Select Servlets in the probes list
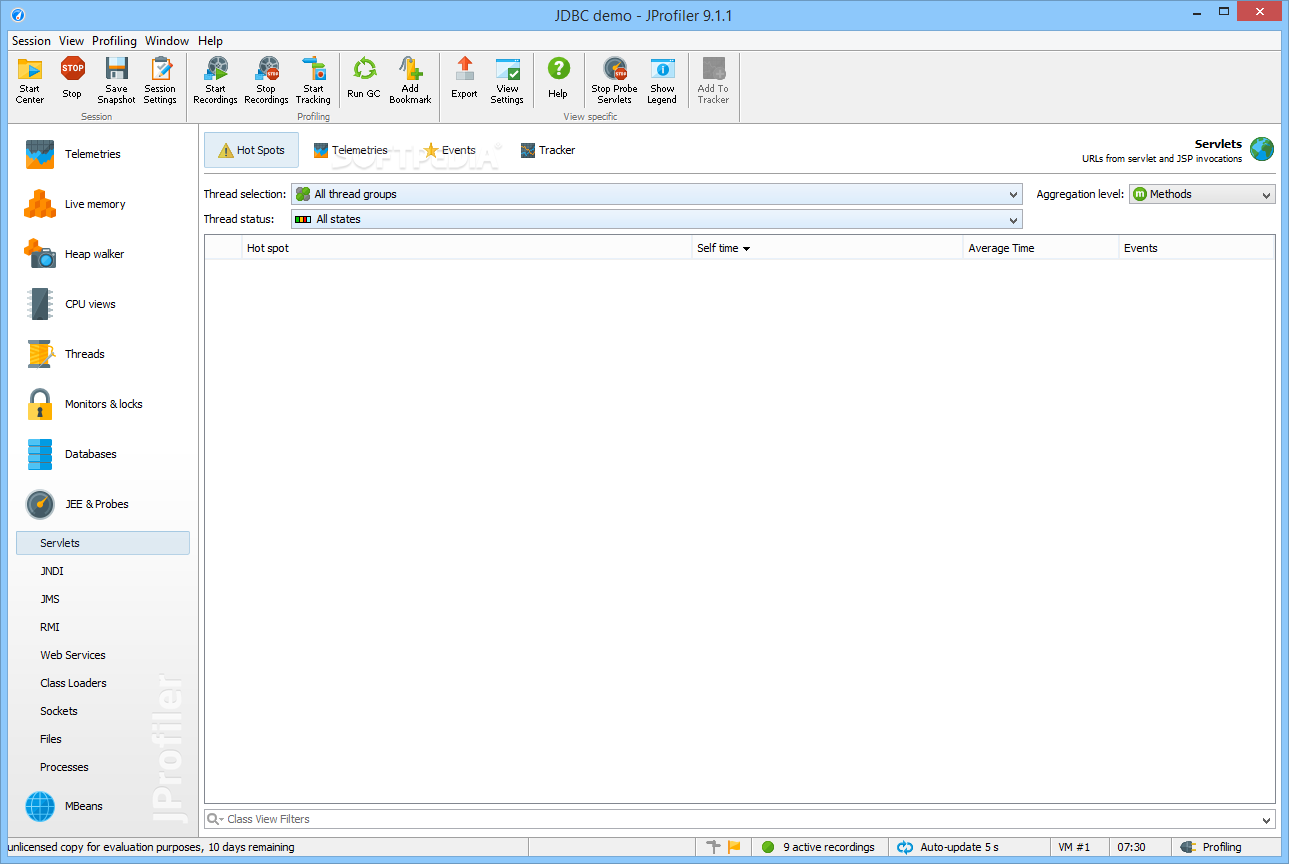 pyautogui.click(x=103, y=543)
